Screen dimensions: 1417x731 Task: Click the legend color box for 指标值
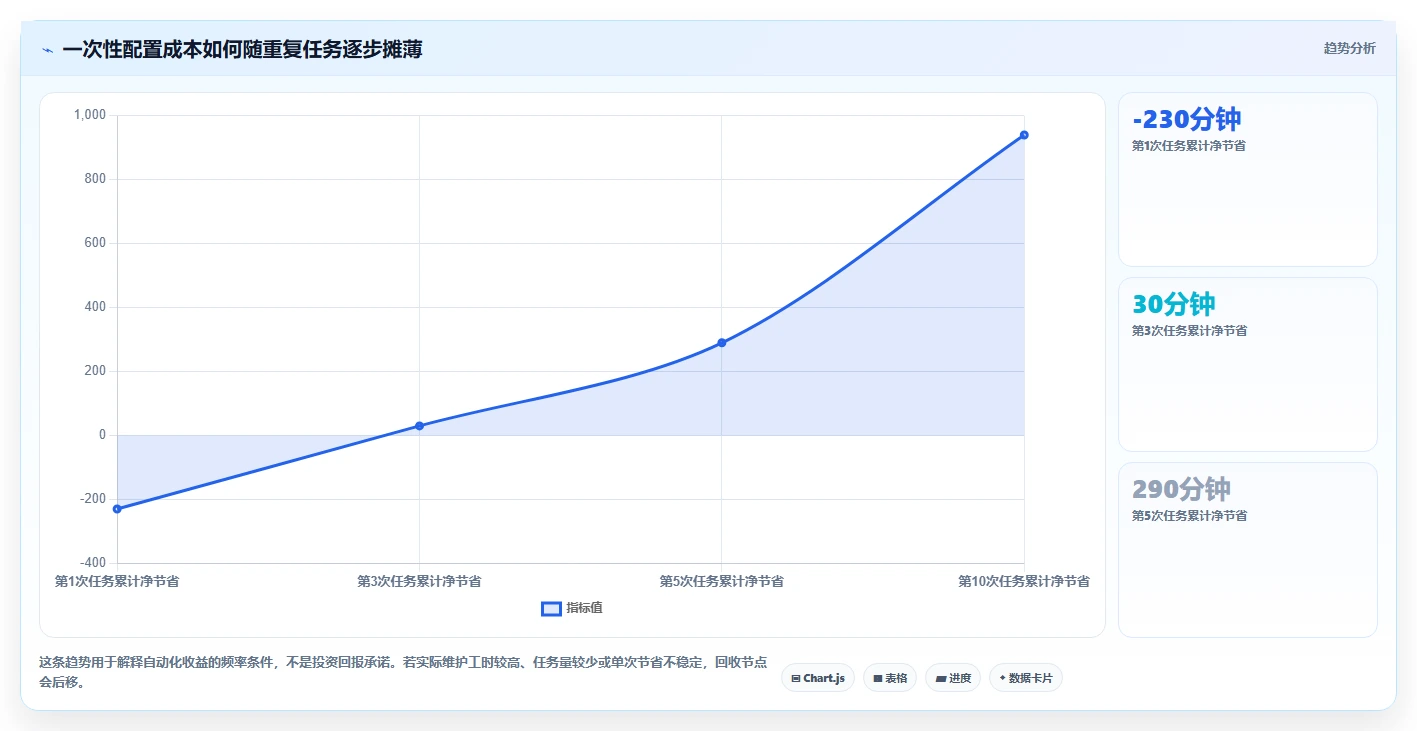click(x=551, y=608)
